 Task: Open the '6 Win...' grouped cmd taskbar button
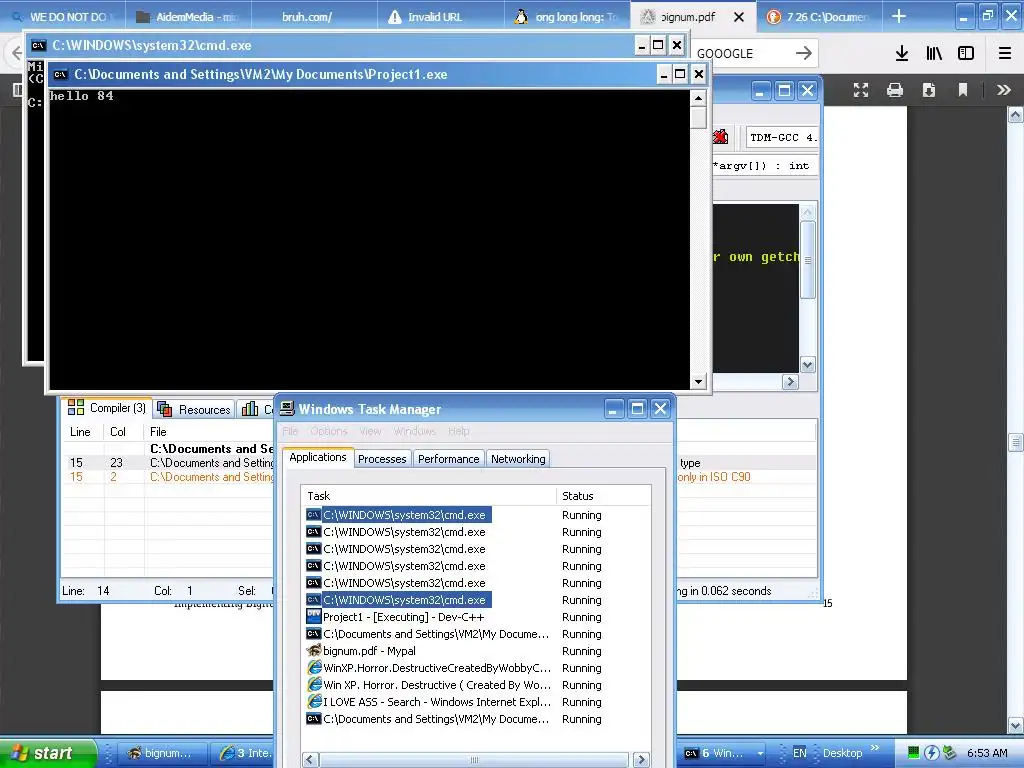[720, 753]
